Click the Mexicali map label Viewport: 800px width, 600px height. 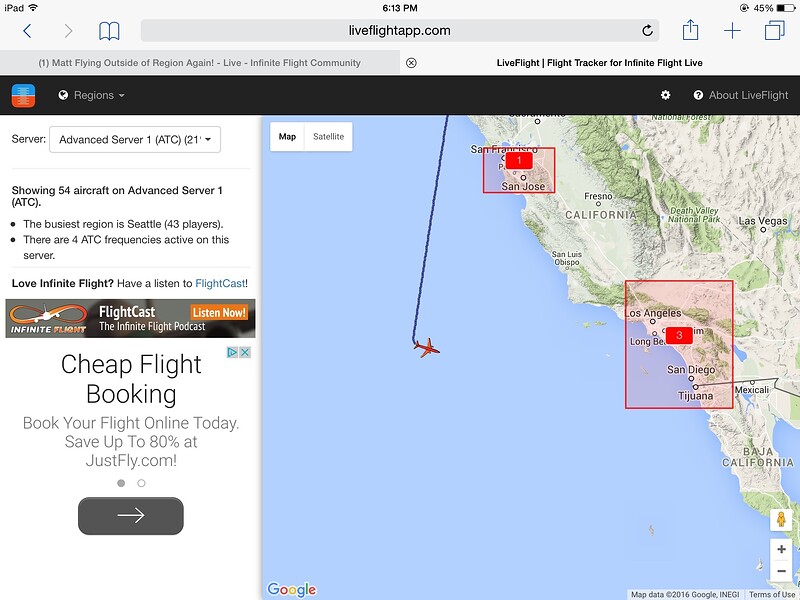(752, 390)
